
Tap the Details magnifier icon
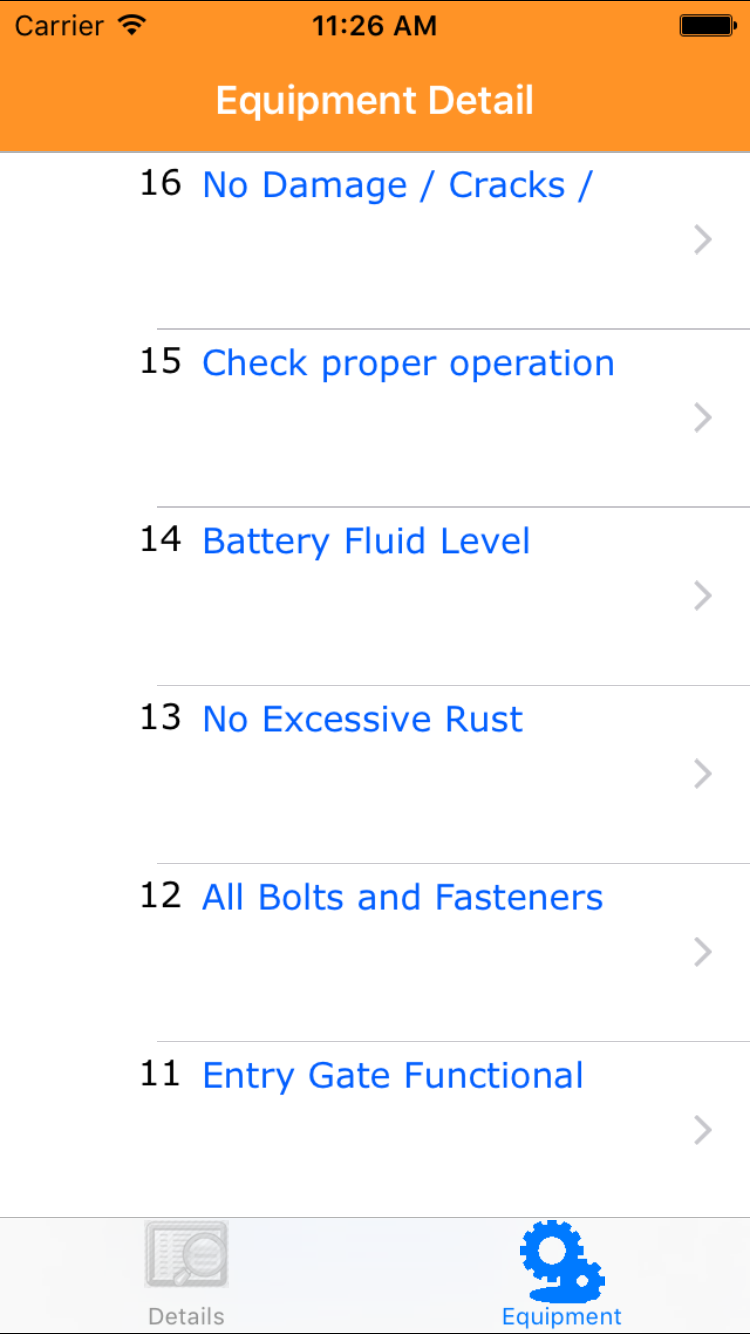click(x=187, y=1254)
